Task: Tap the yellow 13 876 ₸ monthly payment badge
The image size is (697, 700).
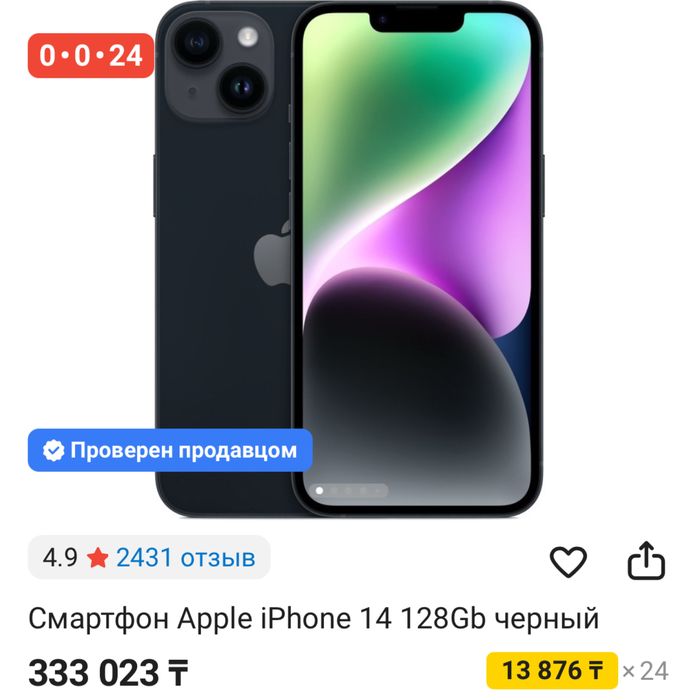Action: (x=552, y=671)
